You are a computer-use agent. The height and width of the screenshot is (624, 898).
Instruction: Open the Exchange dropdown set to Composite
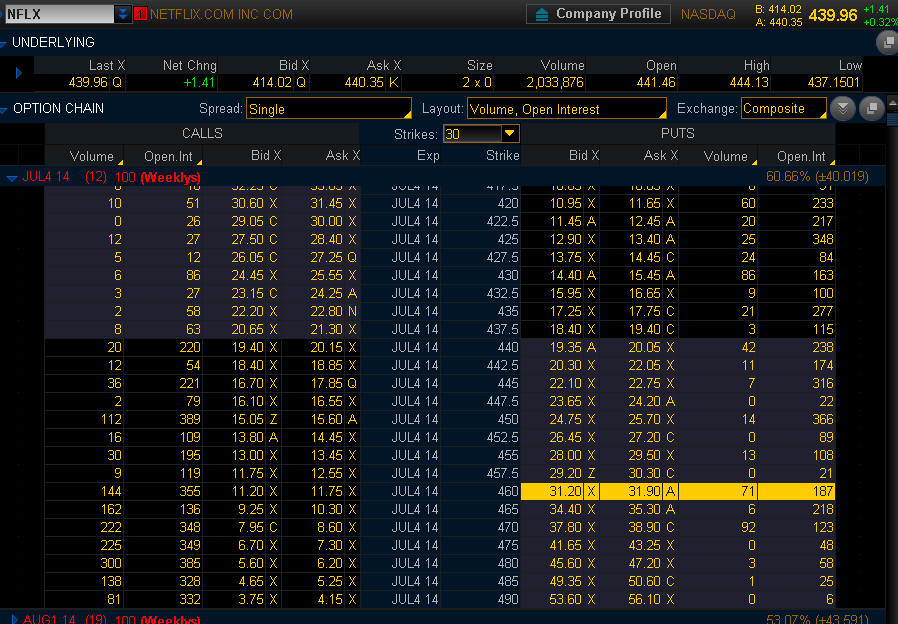783,109
